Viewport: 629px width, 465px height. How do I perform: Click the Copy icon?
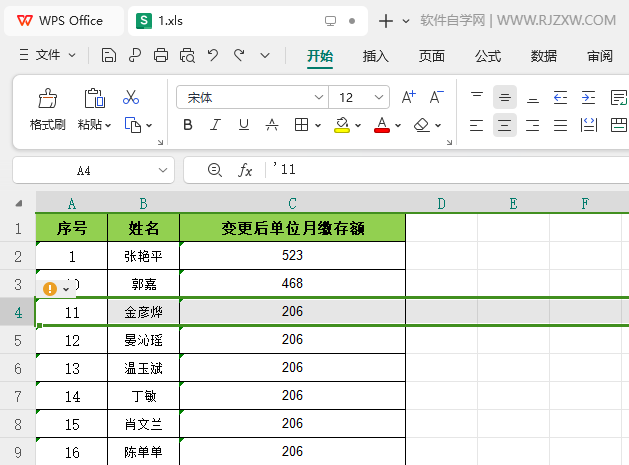coord(133,125)
